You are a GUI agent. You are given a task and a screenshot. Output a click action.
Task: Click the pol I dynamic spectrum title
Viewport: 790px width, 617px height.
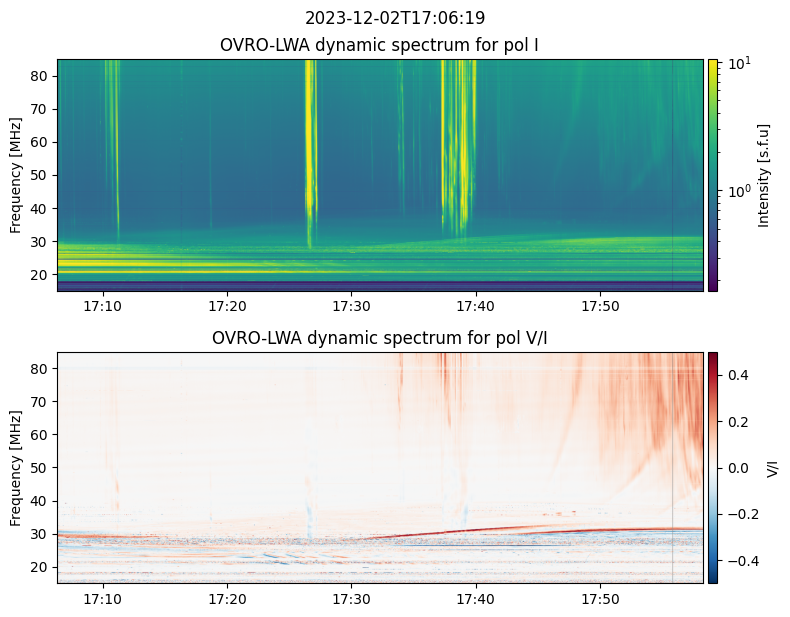(x=379, y=45)
